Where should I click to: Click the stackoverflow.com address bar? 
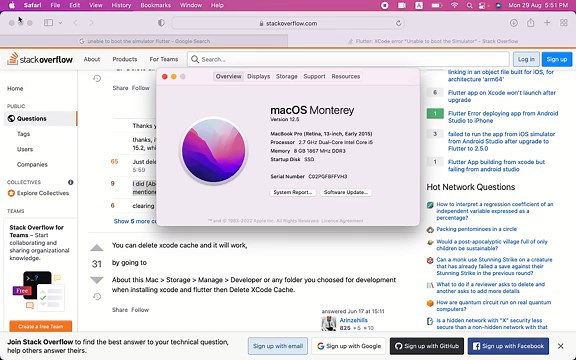point(288,23)
